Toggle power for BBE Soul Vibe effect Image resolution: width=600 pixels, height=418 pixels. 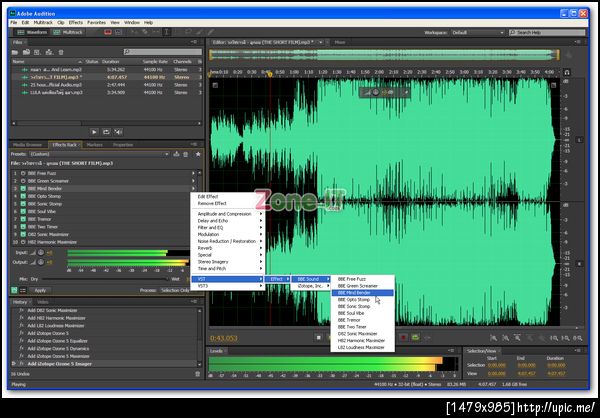[23, 211]
